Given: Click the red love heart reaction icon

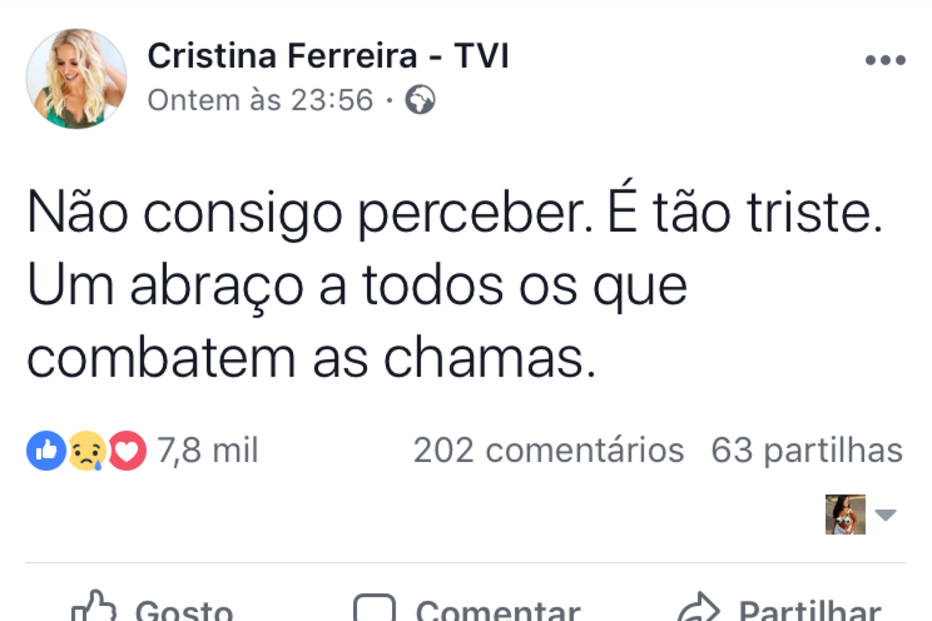Looking at the screenshot, I should (x=126, y=450).
